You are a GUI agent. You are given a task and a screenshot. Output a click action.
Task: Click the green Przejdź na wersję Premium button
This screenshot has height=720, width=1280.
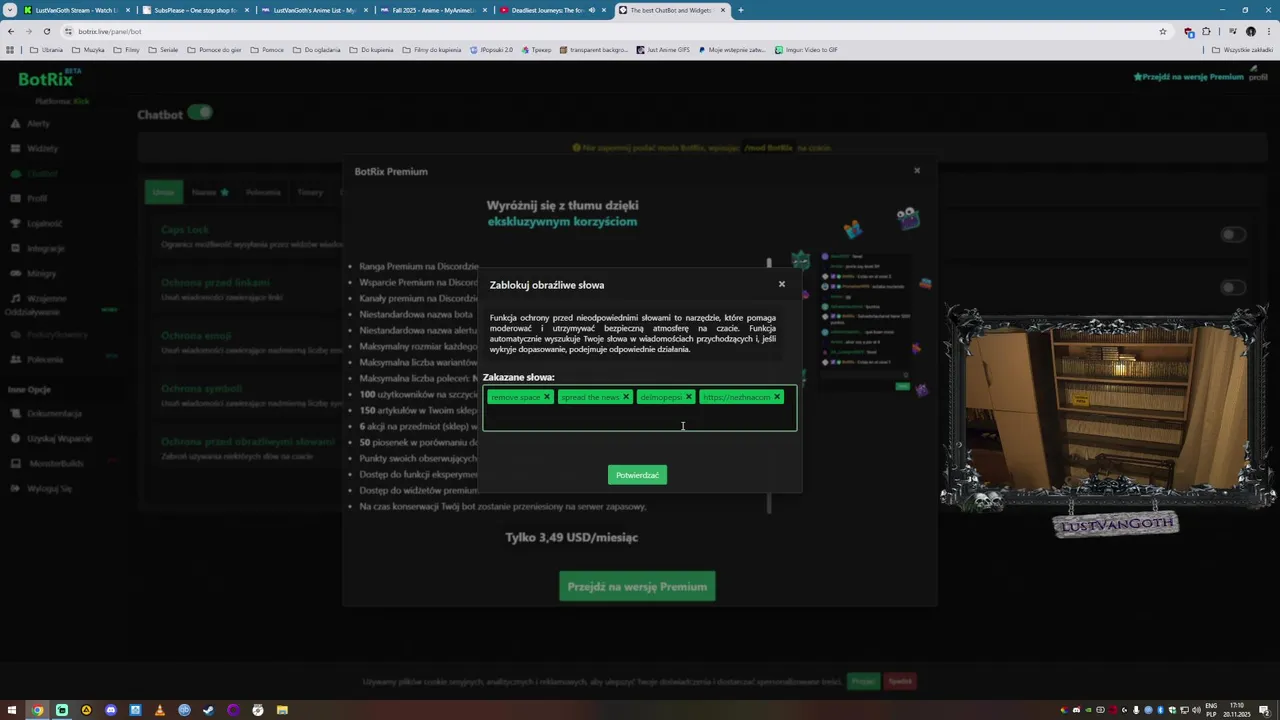tap(637, 587)
